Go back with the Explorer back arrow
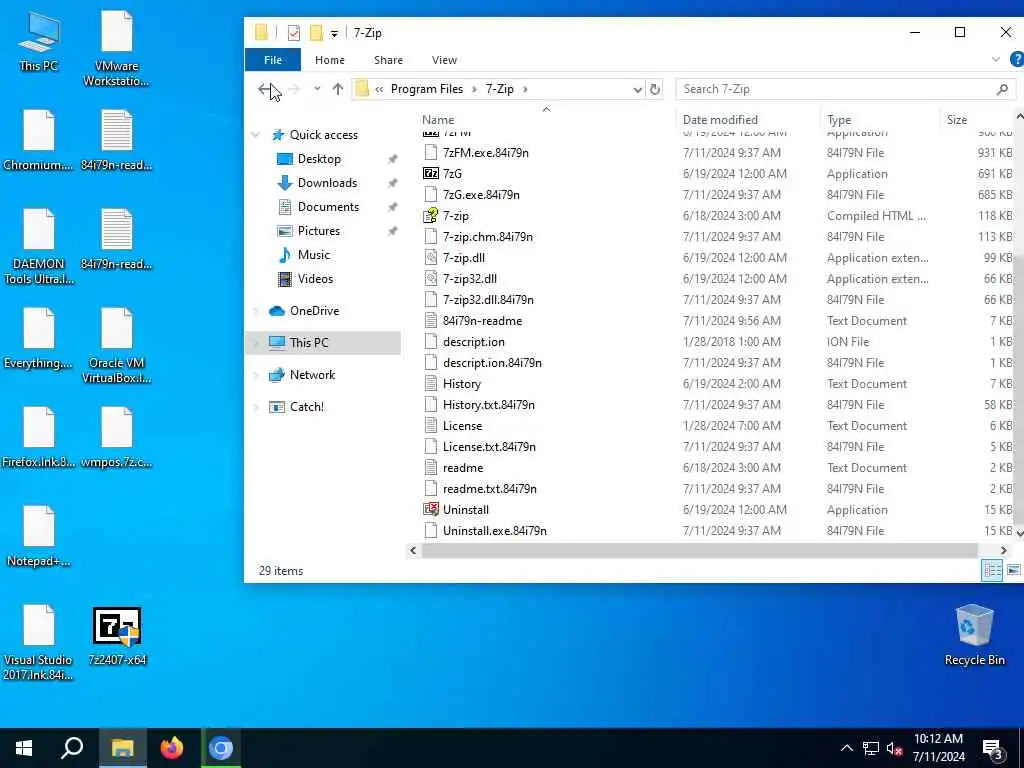This screenshot has height=768, width=1024. (x=266, y=89)
